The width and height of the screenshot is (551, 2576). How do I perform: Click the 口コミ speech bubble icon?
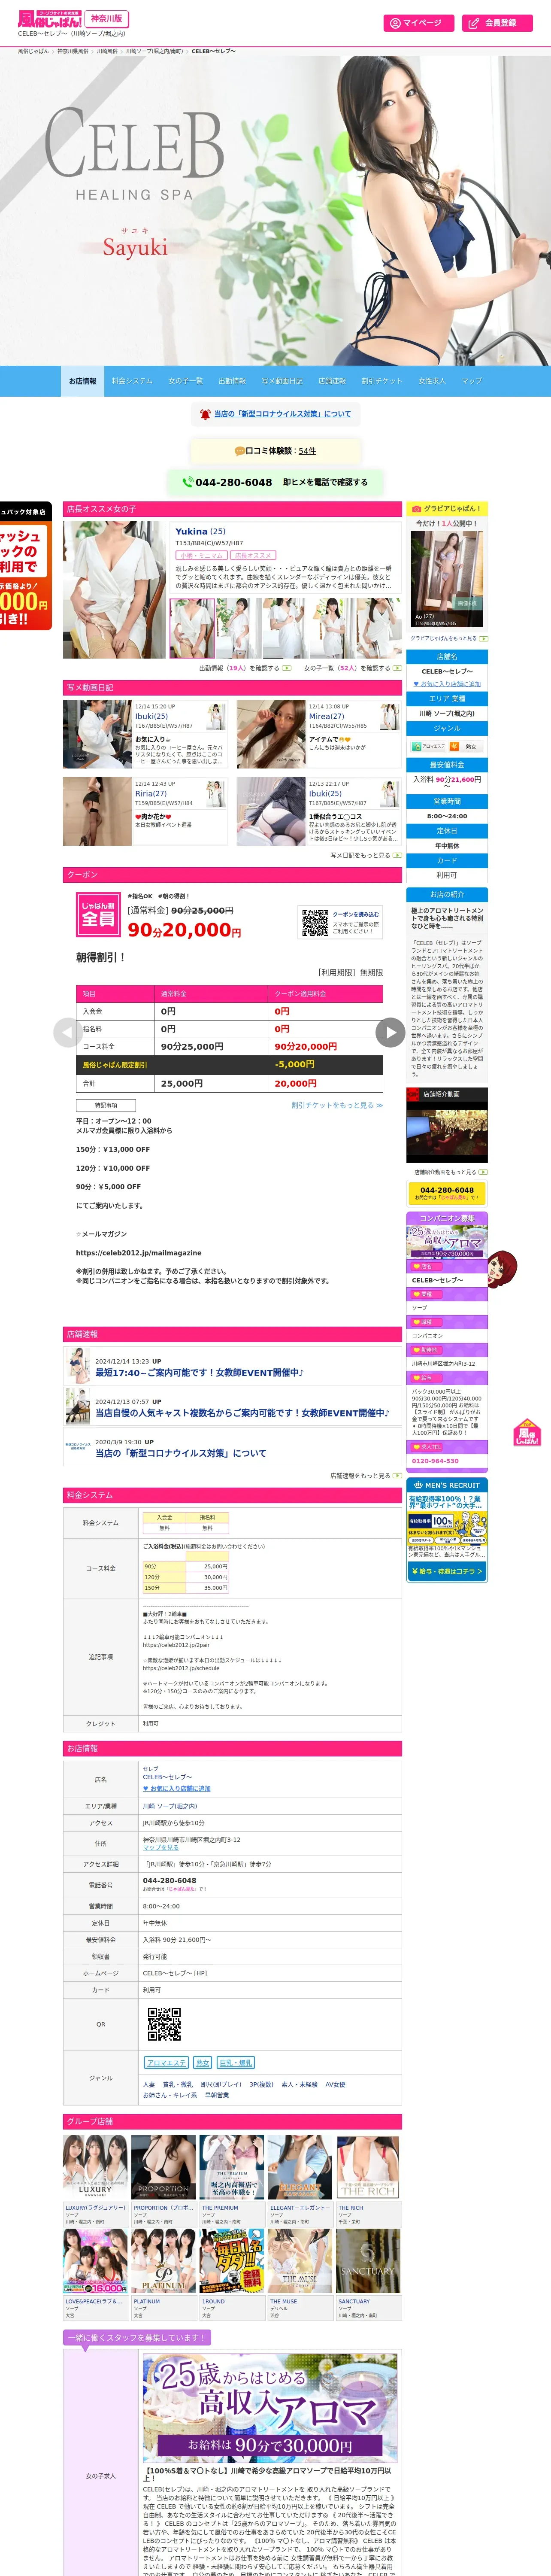point(239,451)
